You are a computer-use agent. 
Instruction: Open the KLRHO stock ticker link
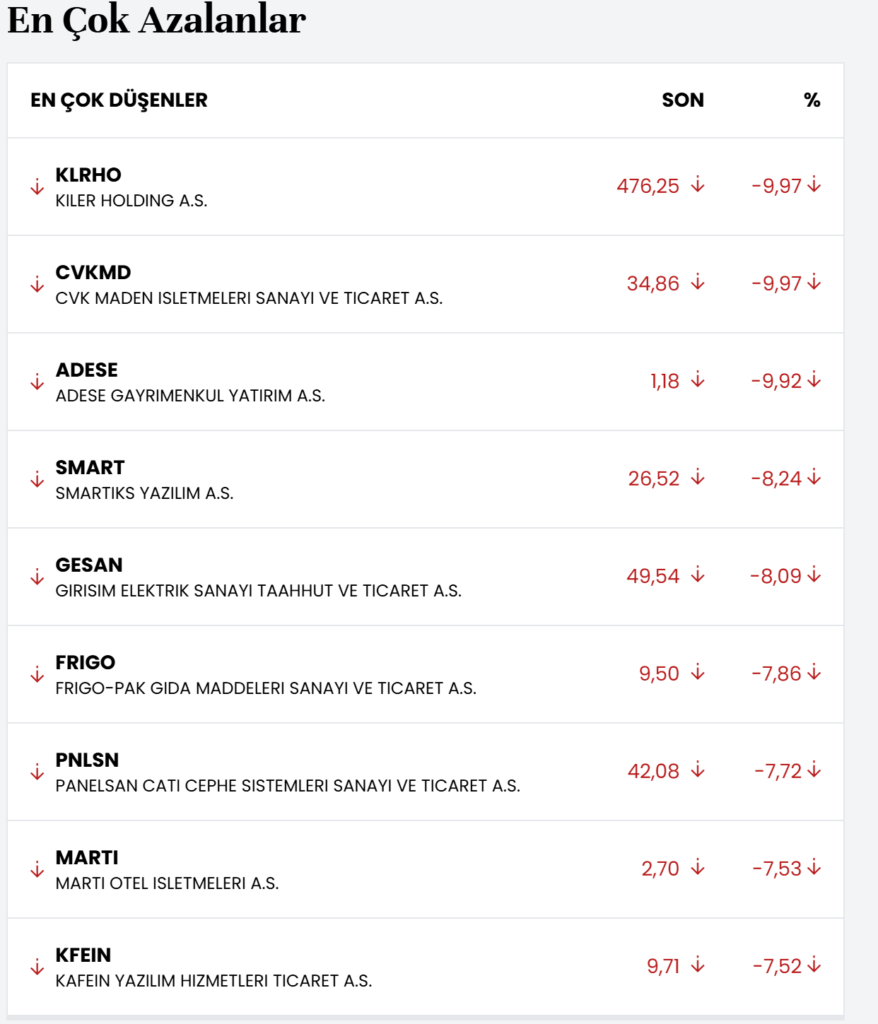(88, 175)
